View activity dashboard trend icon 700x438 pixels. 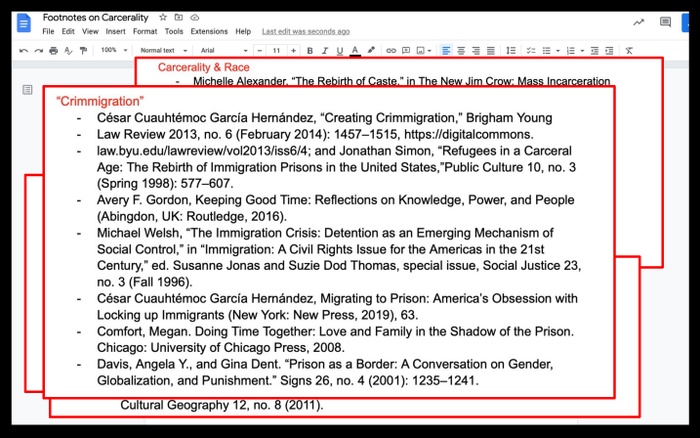pos(639,22)
